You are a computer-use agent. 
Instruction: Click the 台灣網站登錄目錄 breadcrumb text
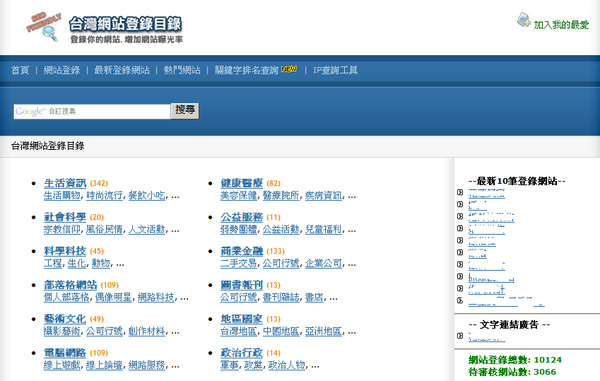point(47,146)
